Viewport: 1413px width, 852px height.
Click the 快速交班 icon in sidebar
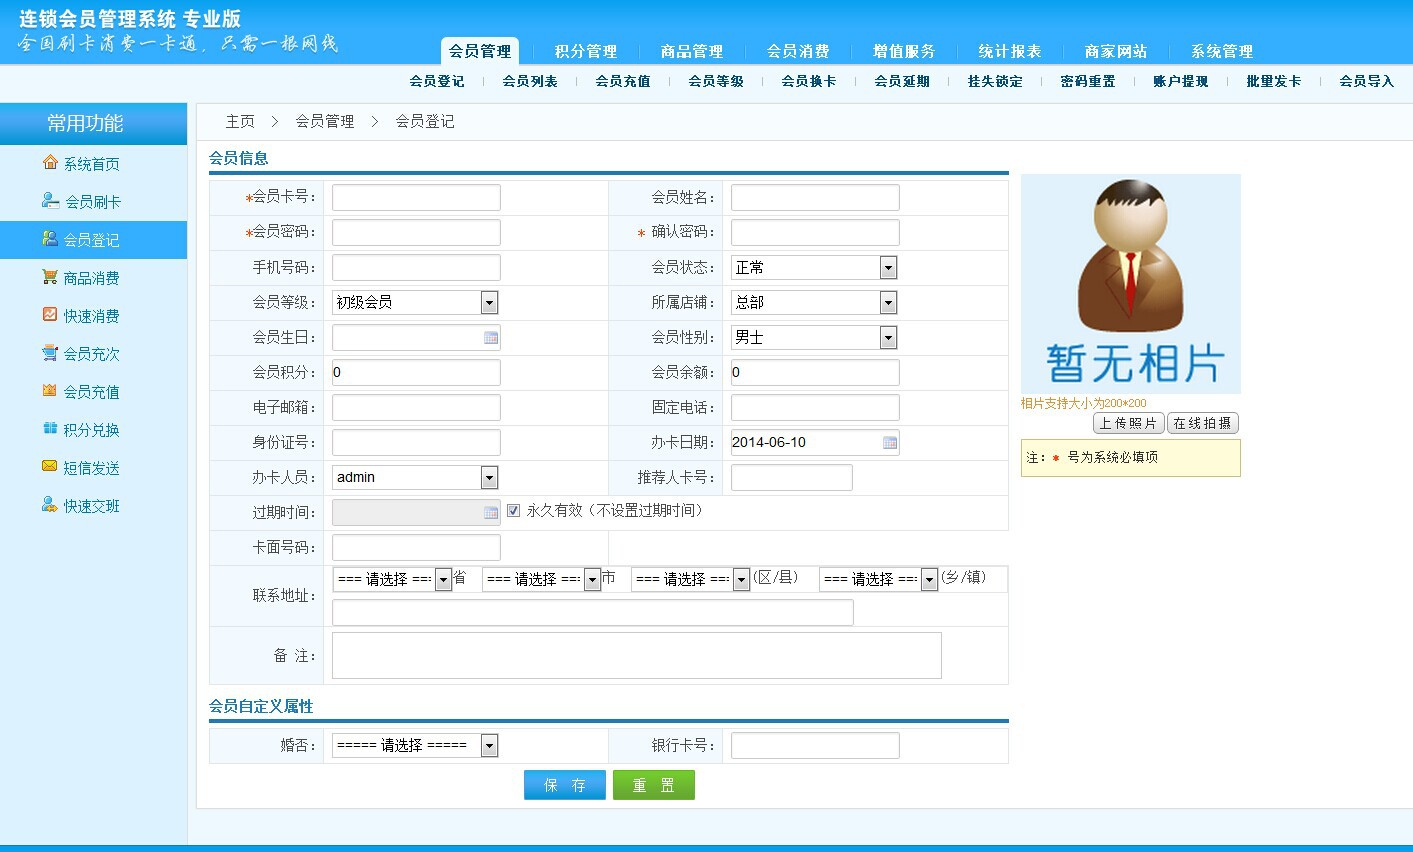click(x=50, y=505)
